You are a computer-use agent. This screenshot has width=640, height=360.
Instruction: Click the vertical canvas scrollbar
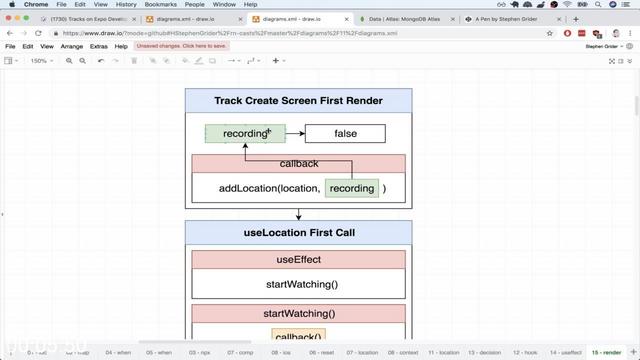tap(637, 106)
